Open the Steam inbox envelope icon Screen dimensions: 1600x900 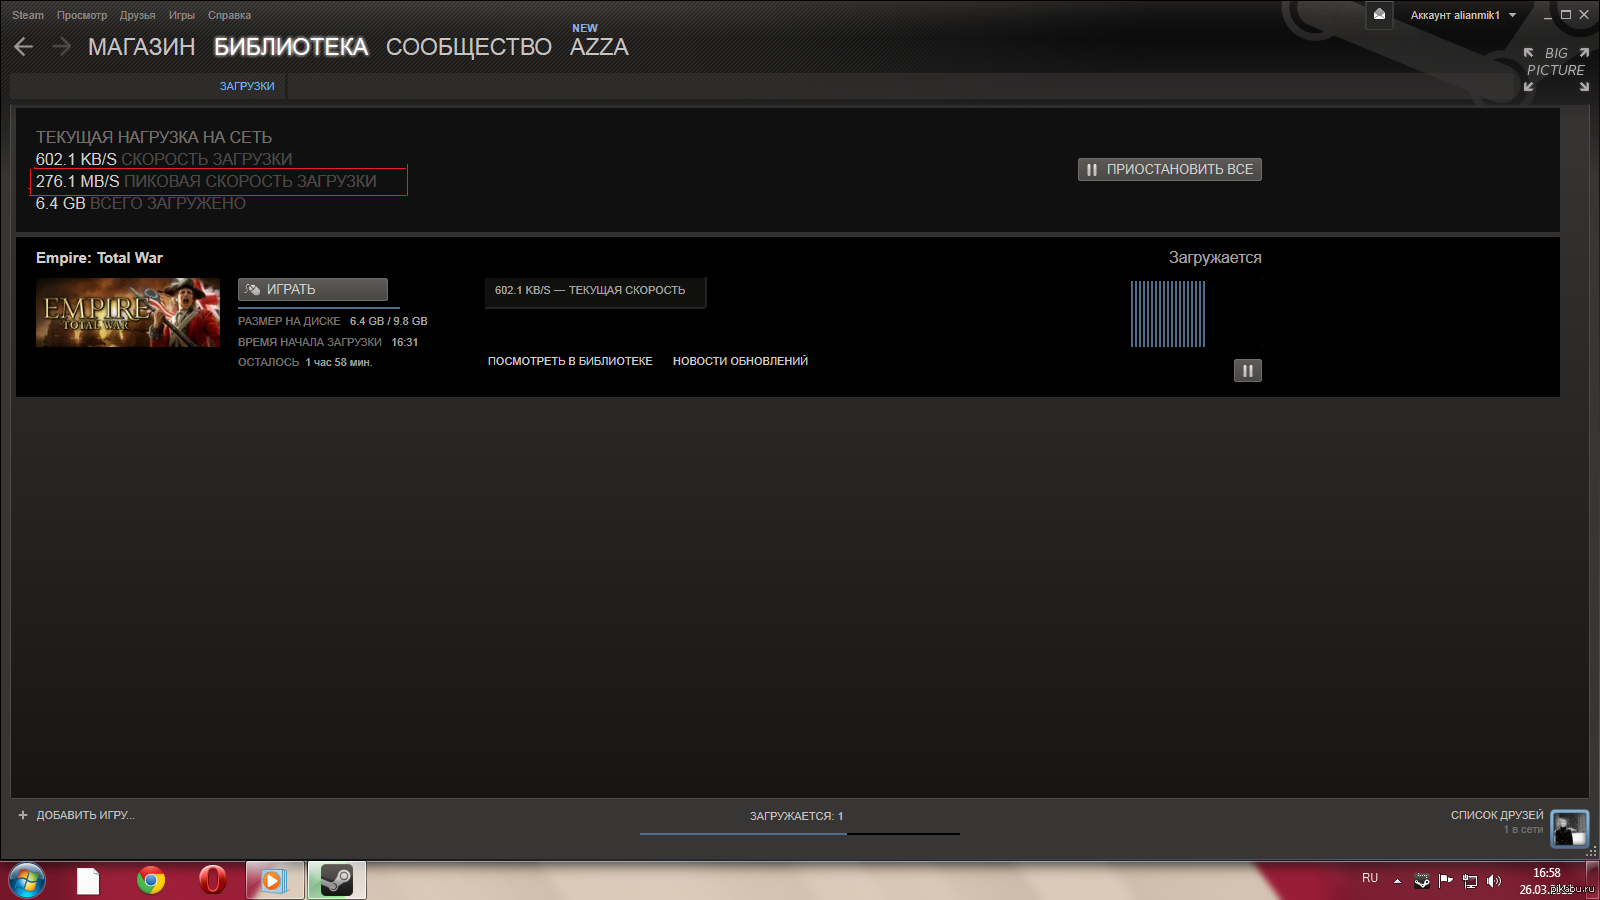coord(1379,15)
